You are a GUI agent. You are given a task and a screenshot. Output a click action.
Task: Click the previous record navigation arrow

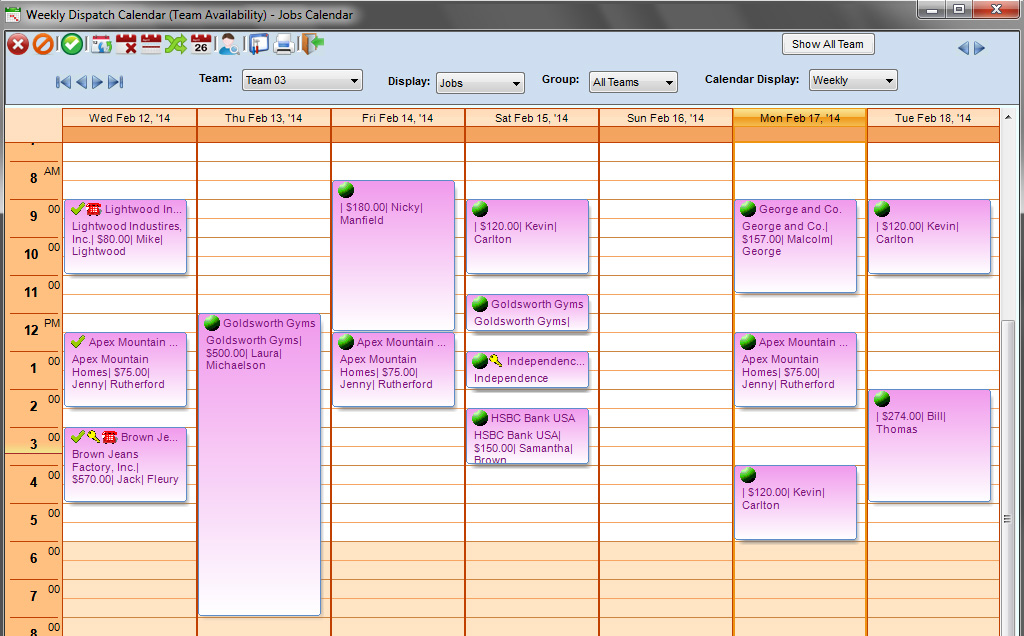81,82
